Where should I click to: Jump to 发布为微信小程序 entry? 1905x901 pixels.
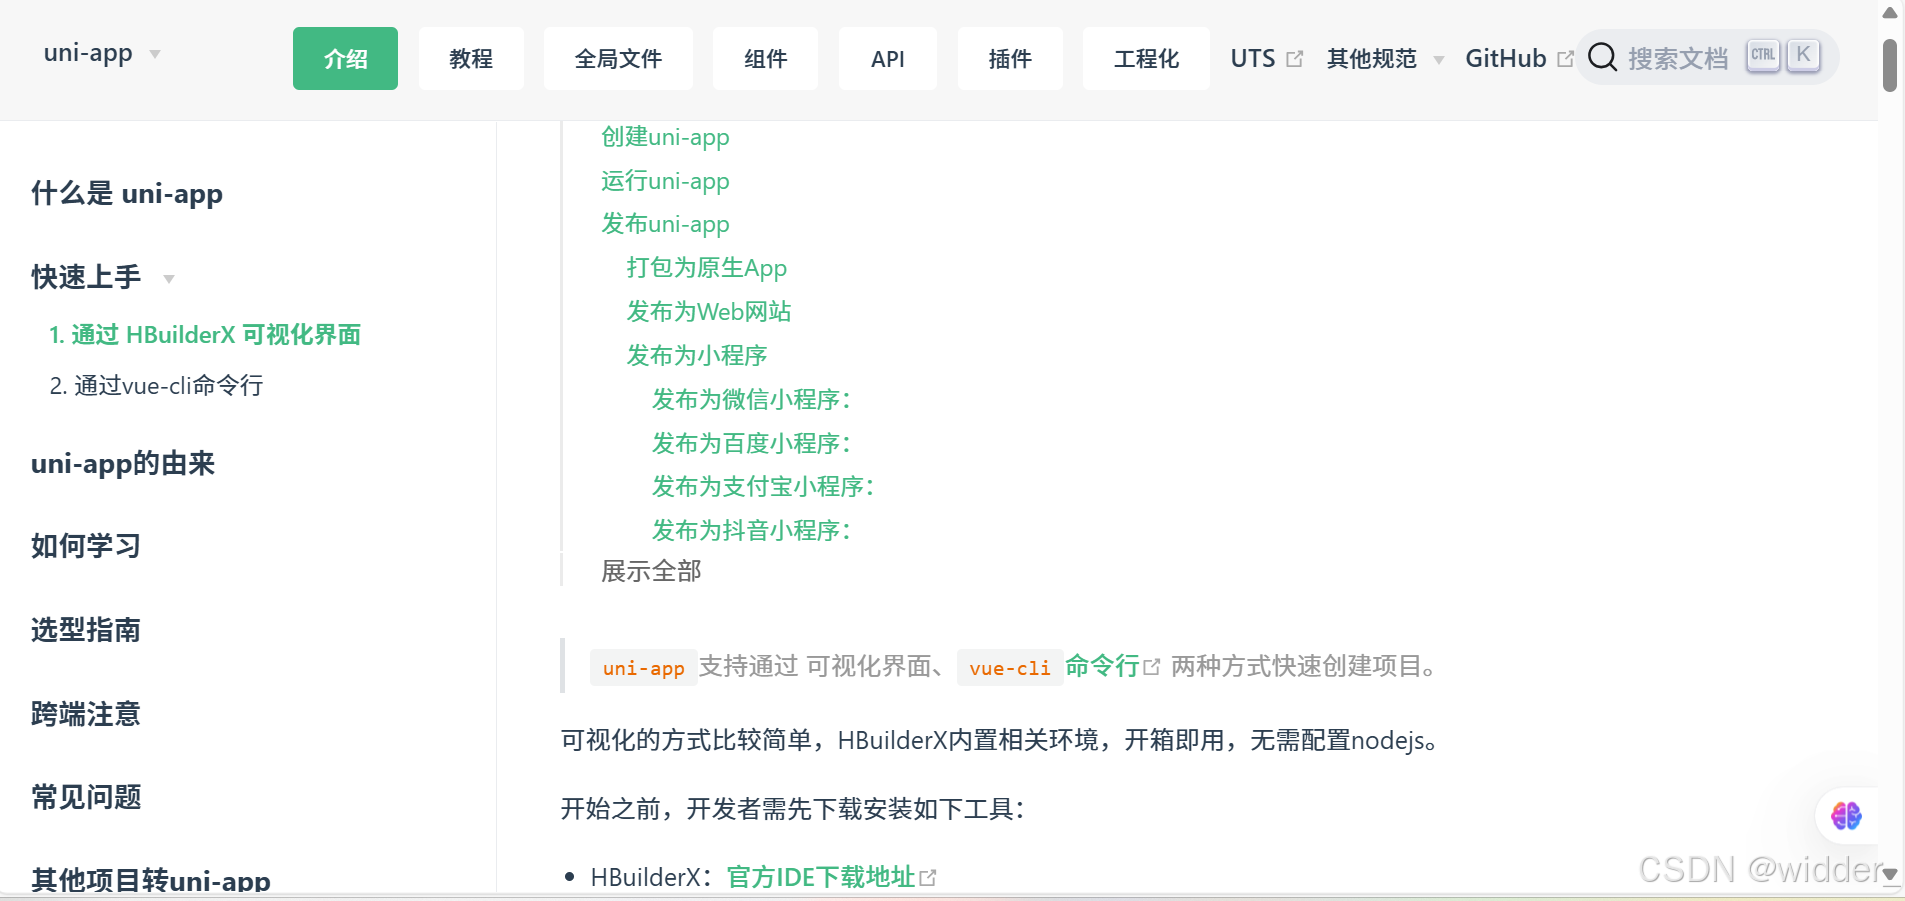[x=751, y=399]
